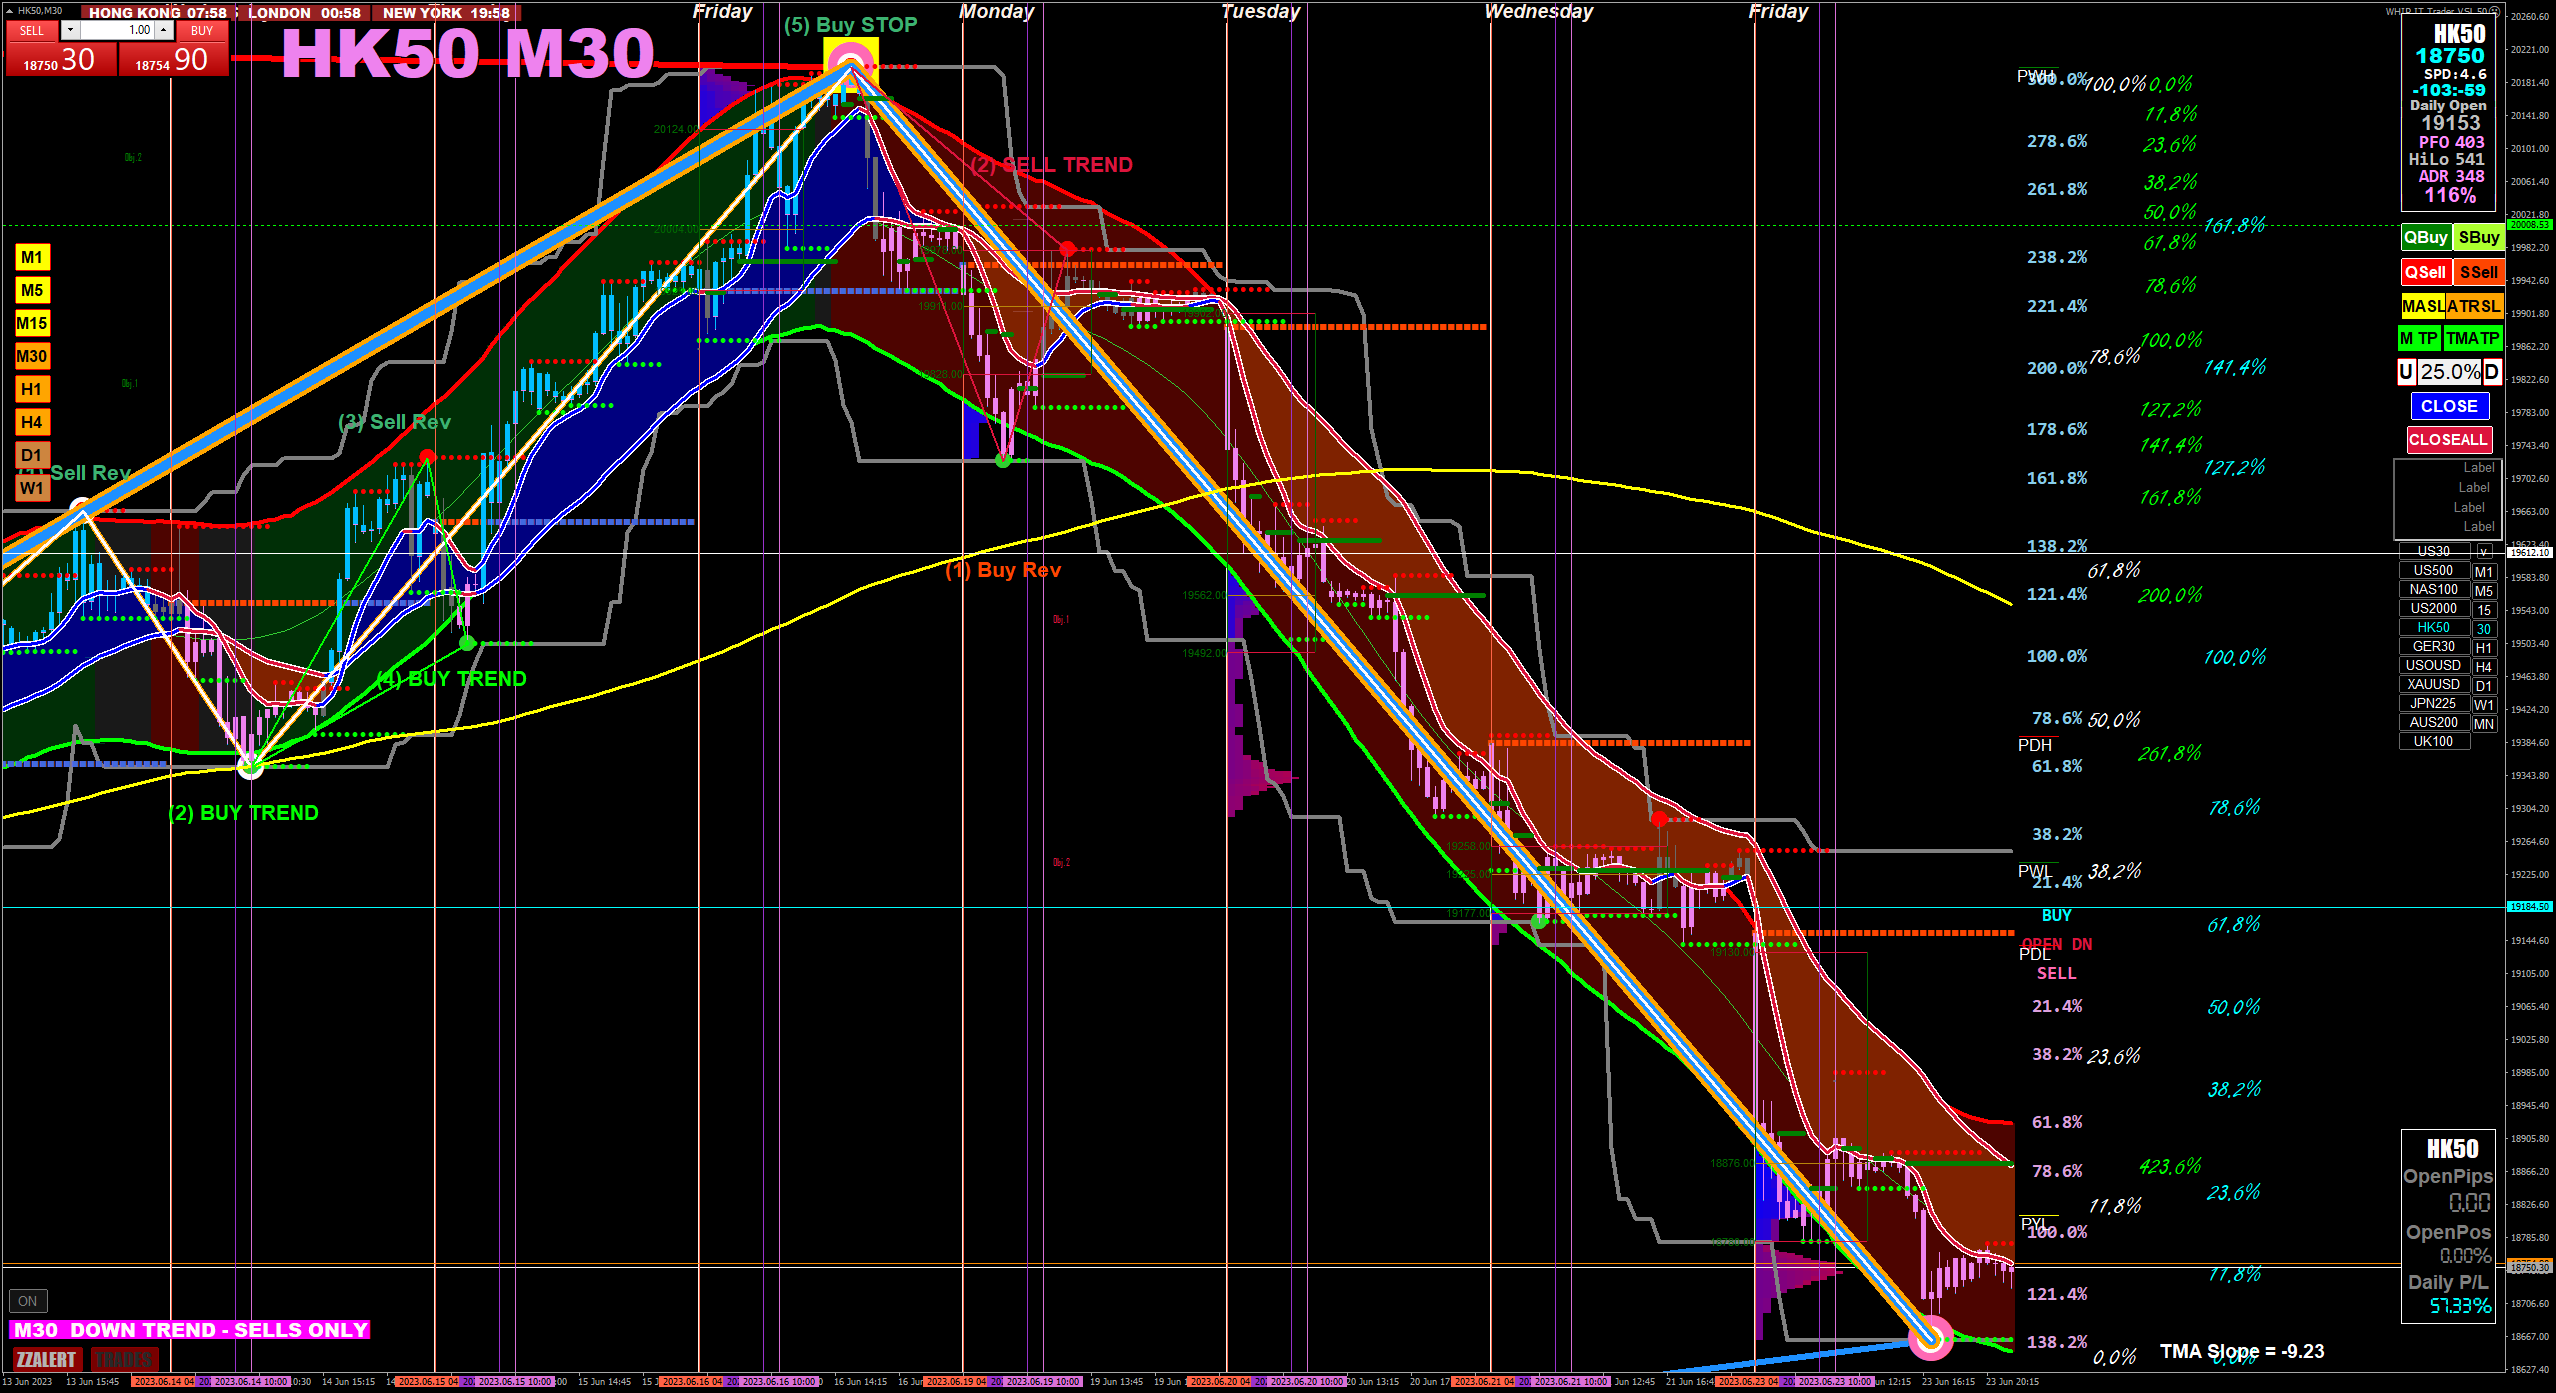Toggle the H4 timeframe on left panel

pyautogui.click(x=32, y=422)
